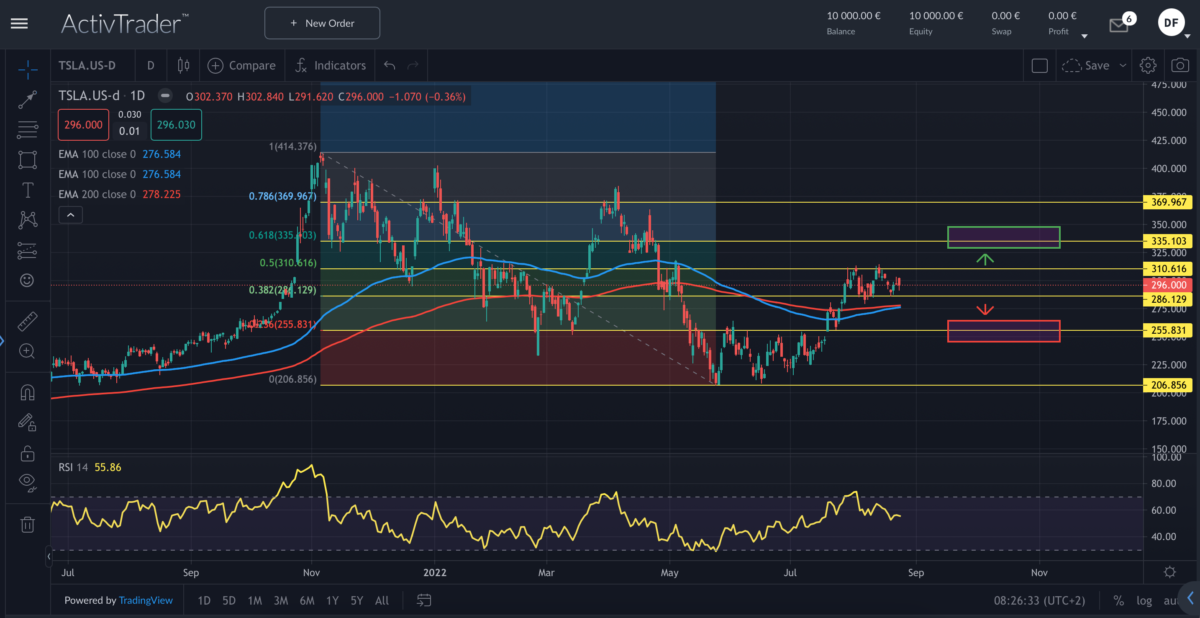Open the hamburger main menu
Screen dimensions: 1200x618
coord(20,23)
